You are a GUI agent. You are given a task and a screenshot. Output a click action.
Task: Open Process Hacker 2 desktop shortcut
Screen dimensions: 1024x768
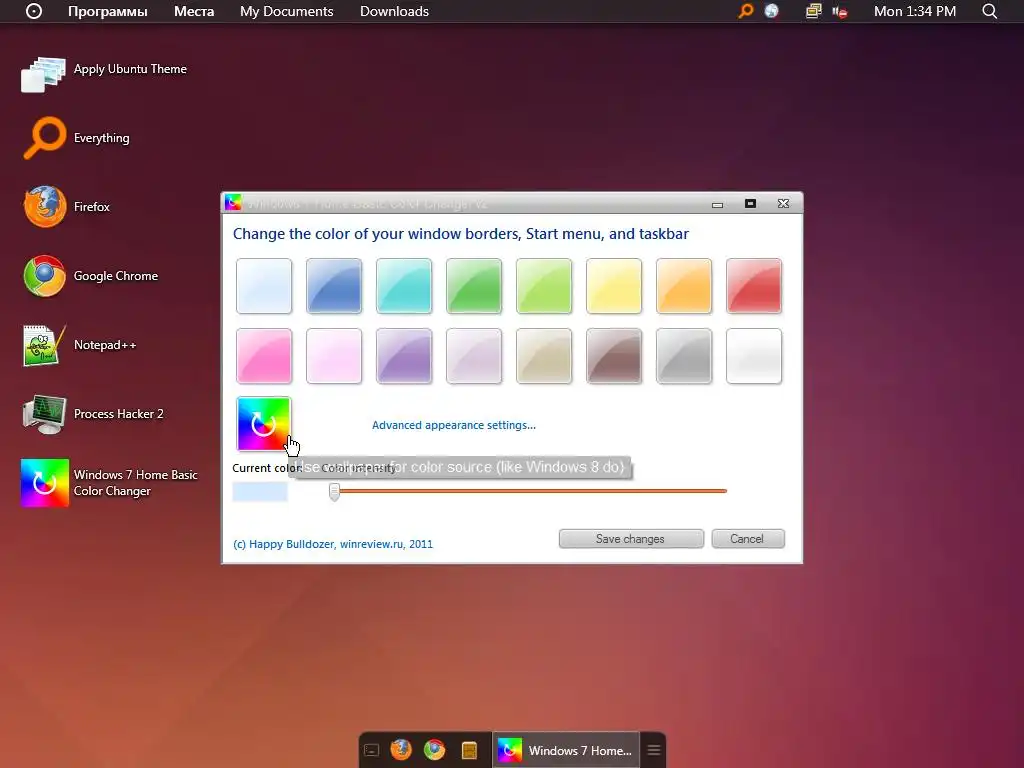93,414
